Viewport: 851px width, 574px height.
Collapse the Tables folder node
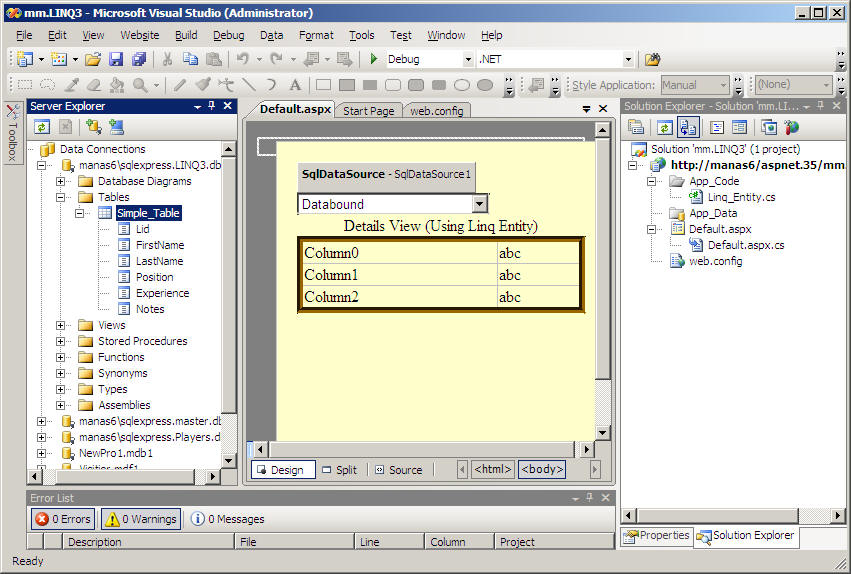point(60,197)
